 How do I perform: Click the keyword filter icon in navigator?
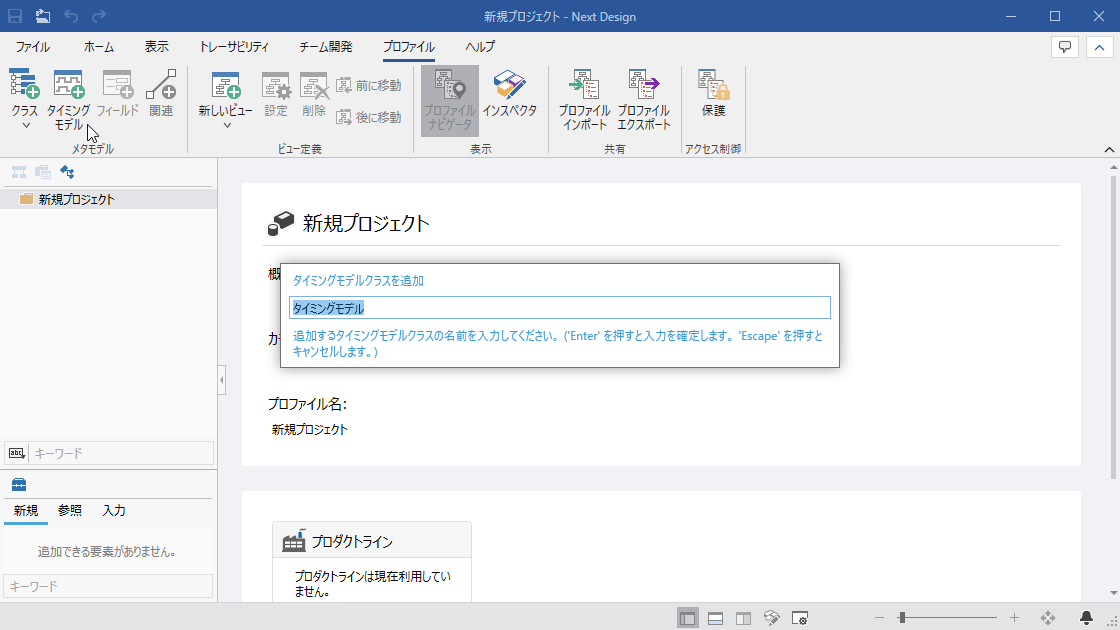(16, 453)
